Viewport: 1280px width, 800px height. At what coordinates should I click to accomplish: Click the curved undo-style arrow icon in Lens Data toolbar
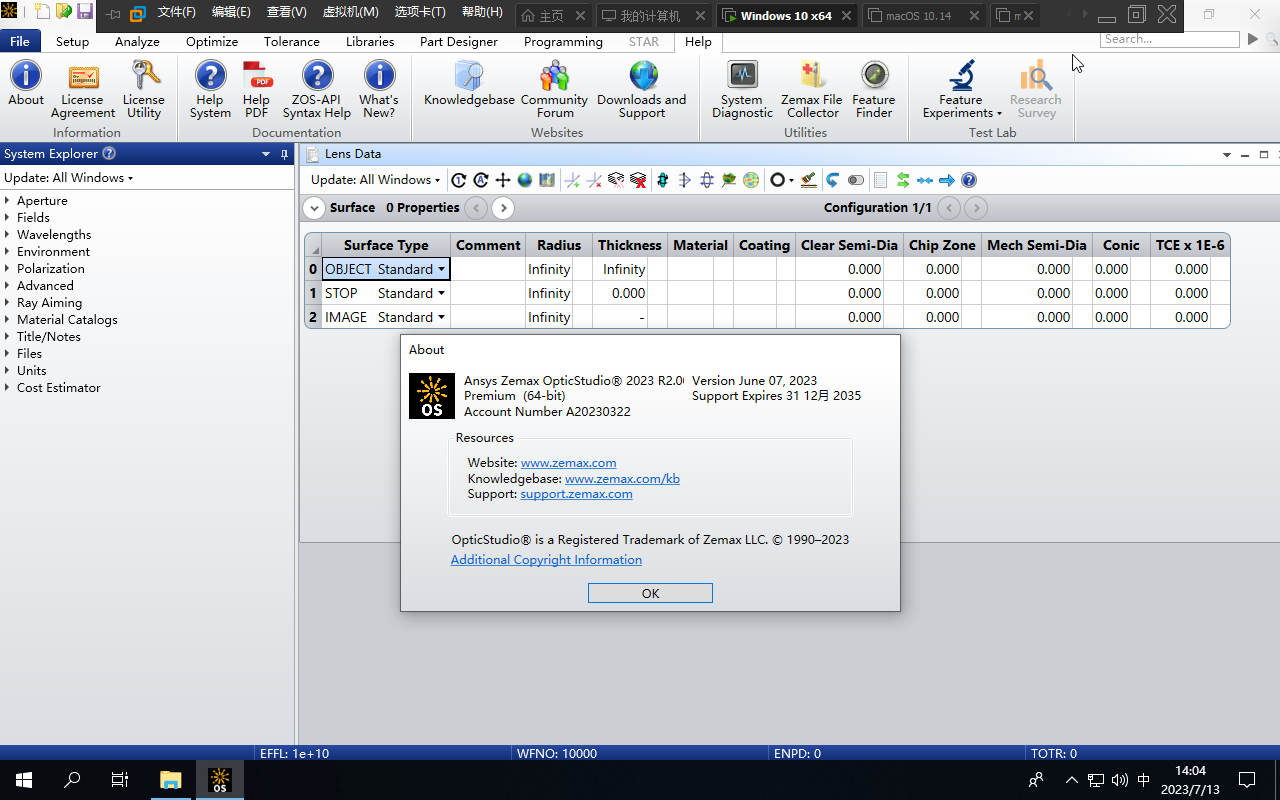[832, 180]
